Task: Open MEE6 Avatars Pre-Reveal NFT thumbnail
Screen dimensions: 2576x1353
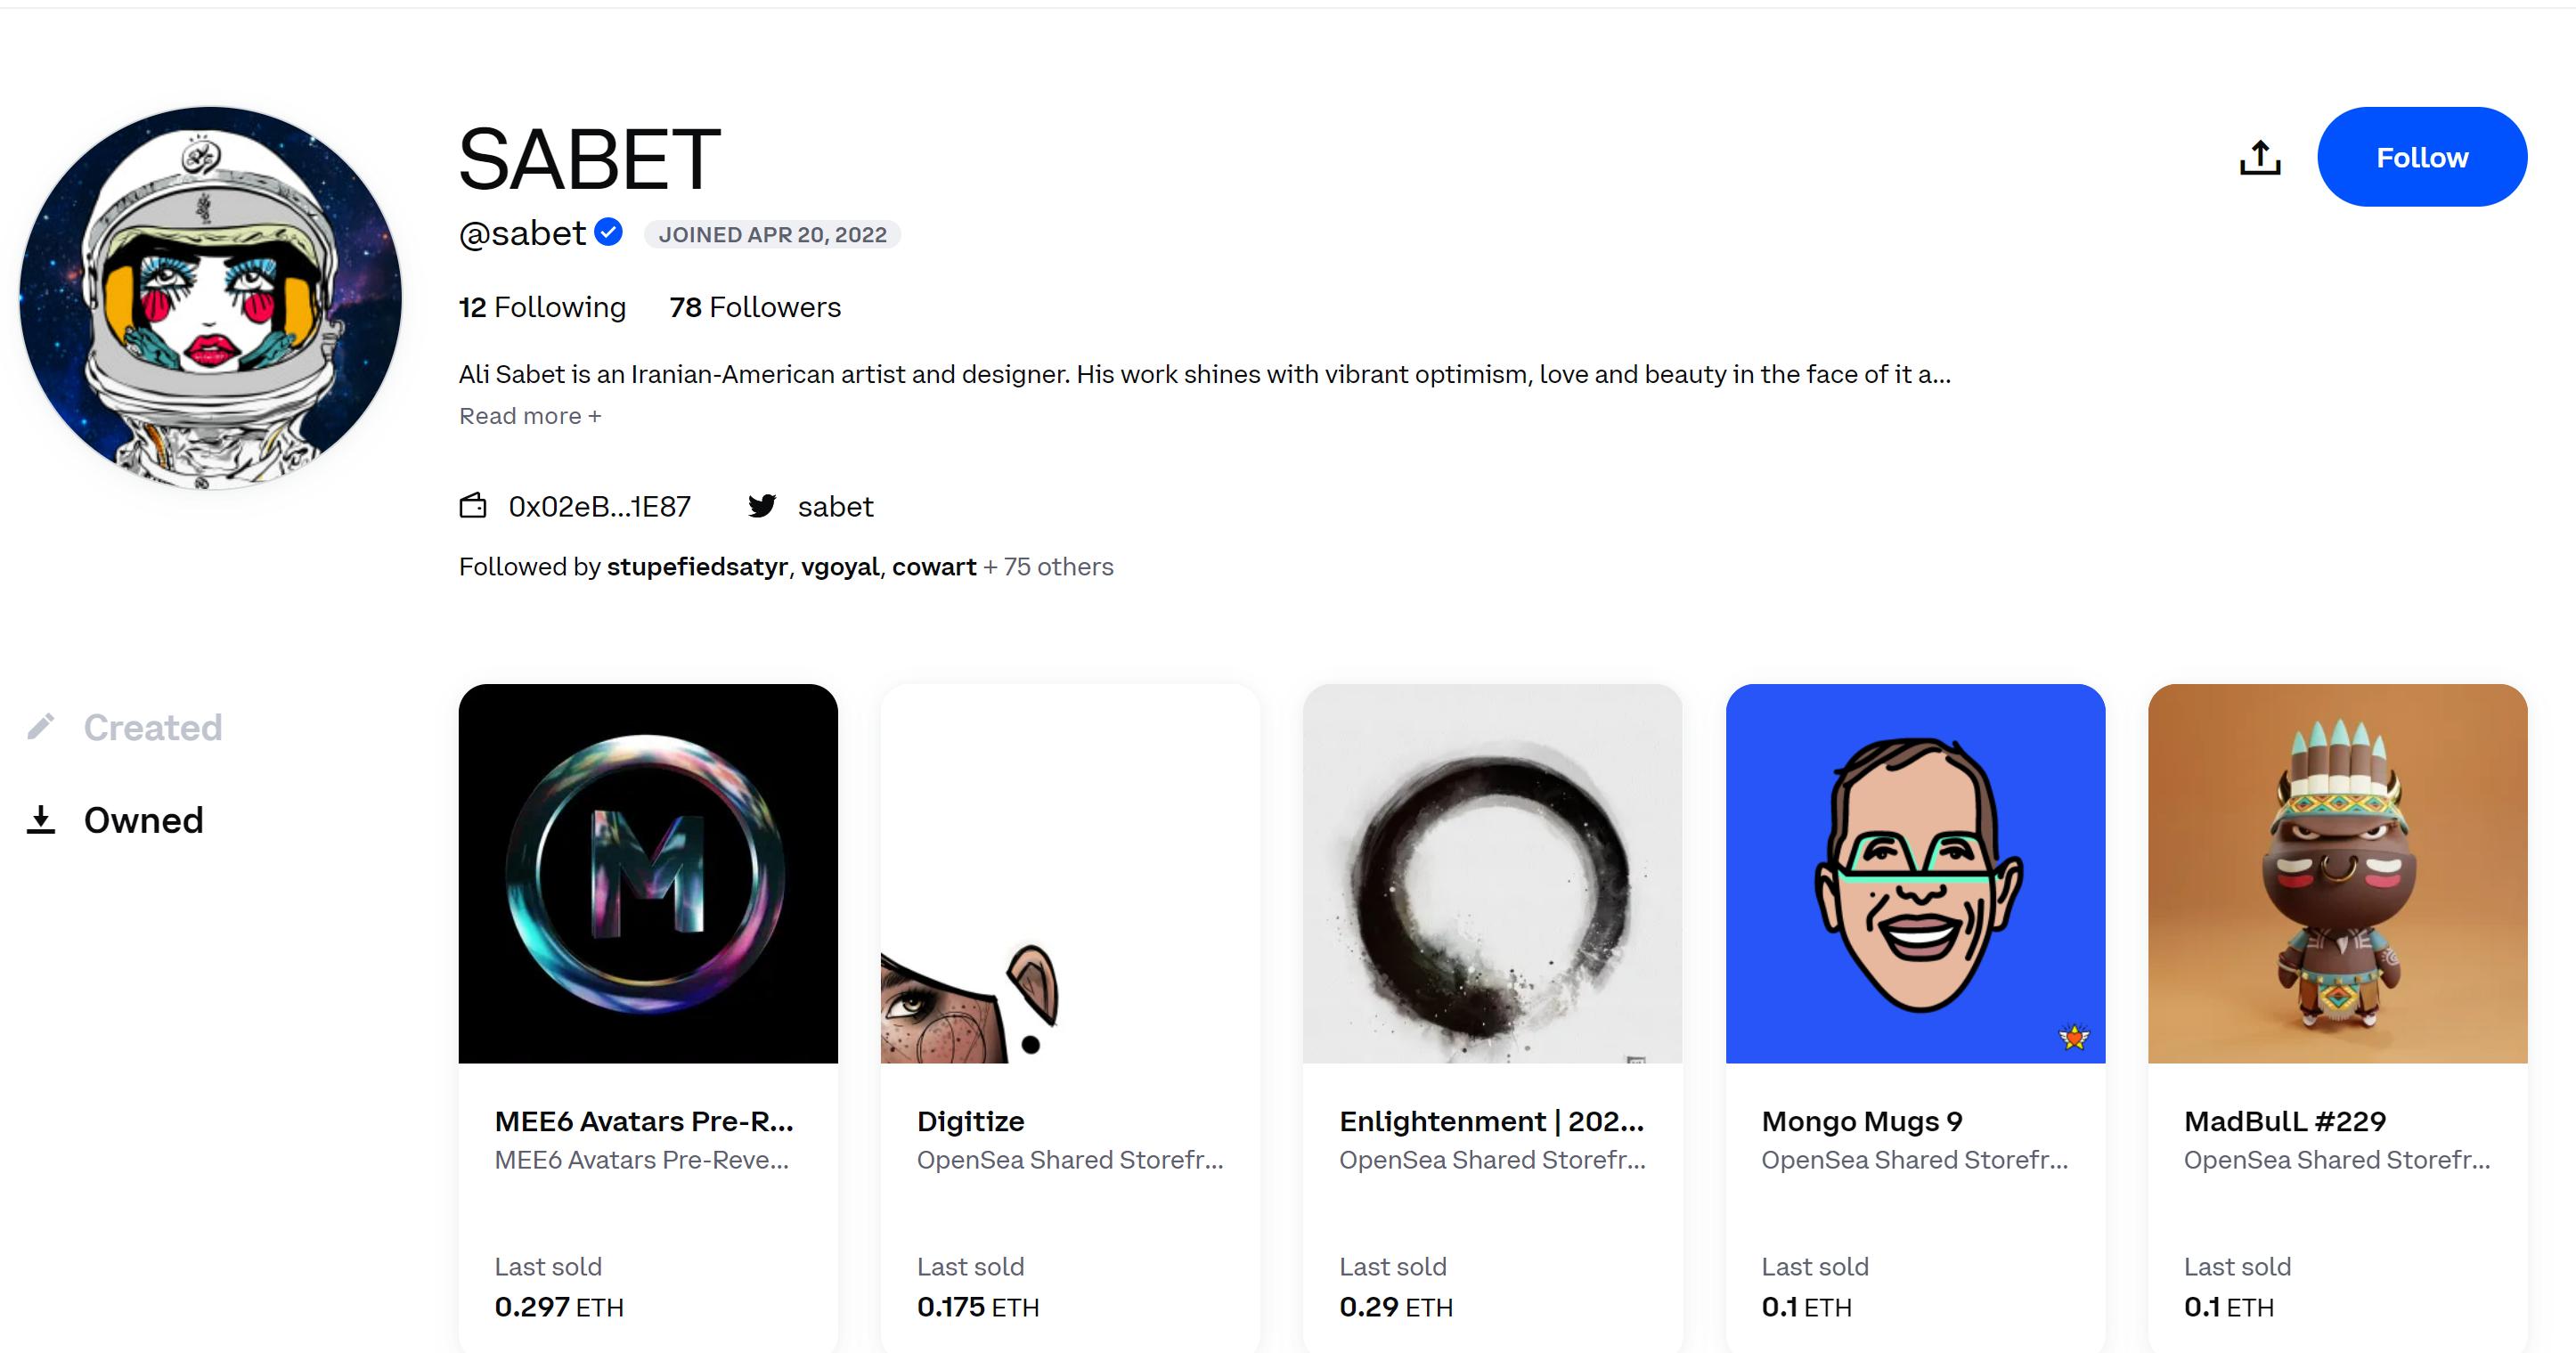Action: click(x=648, y=873)
